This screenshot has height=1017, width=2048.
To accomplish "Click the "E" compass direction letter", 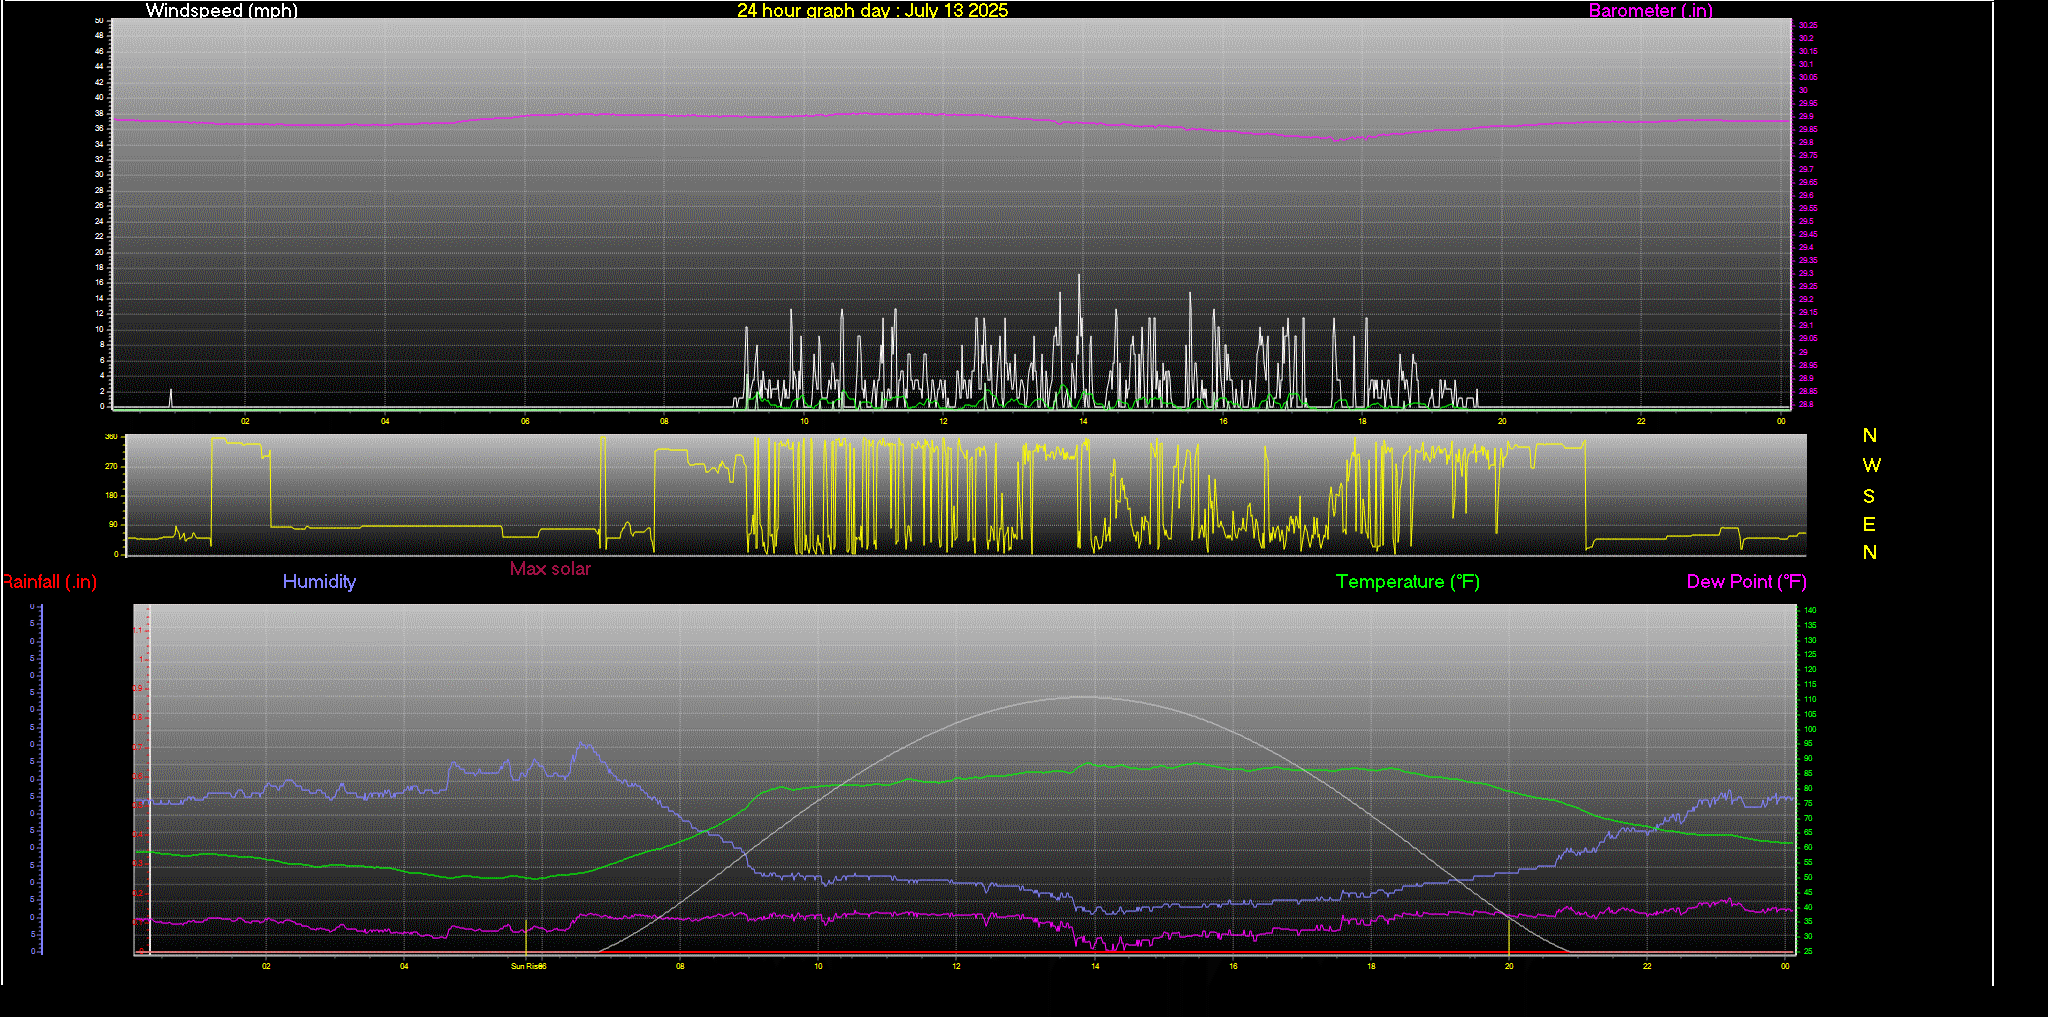I will tap(1869, 524).
